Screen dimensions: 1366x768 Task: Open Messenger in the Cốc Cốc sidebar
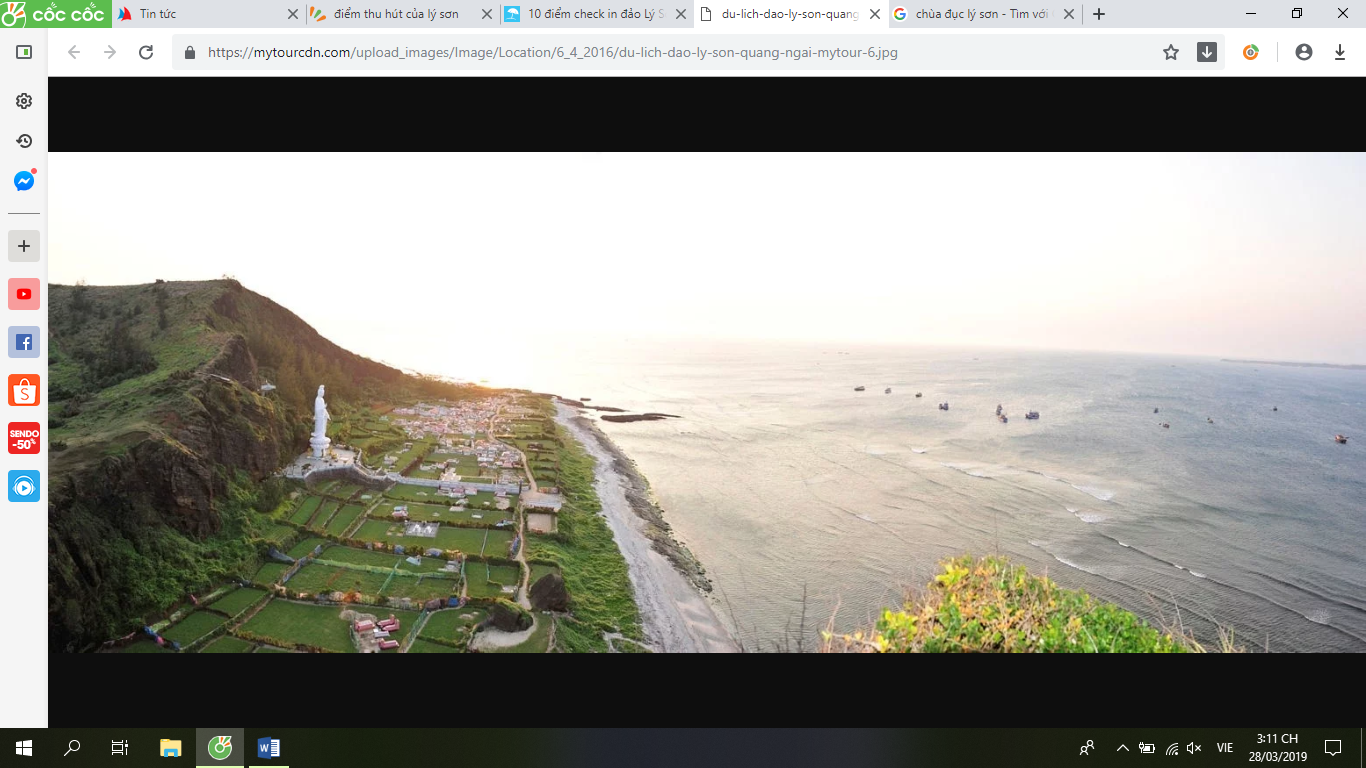click(24, 181)
